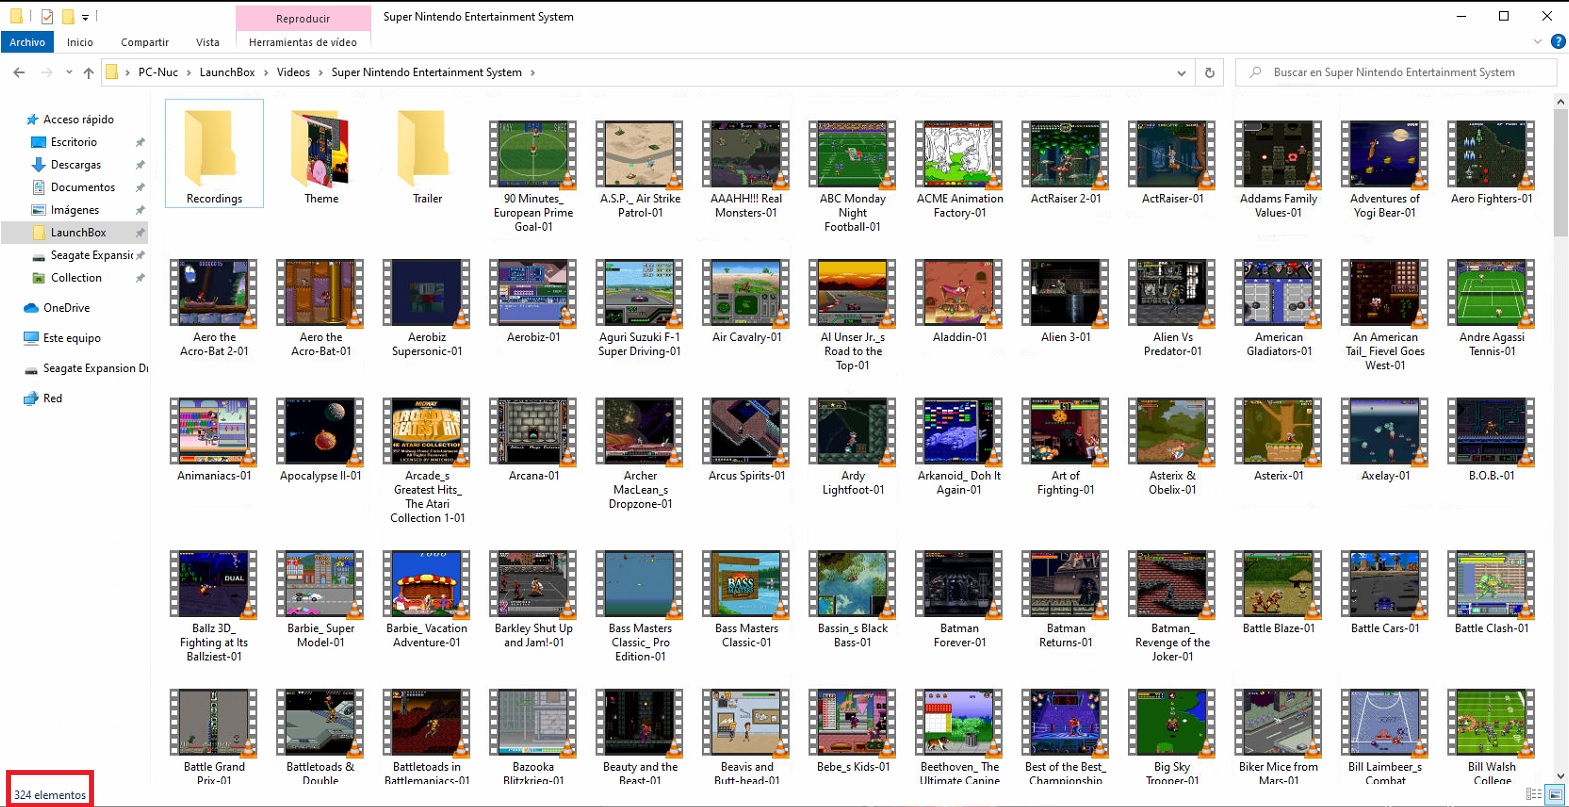
Task: Click scrollbar down arrow
Action: (1560, 776)
